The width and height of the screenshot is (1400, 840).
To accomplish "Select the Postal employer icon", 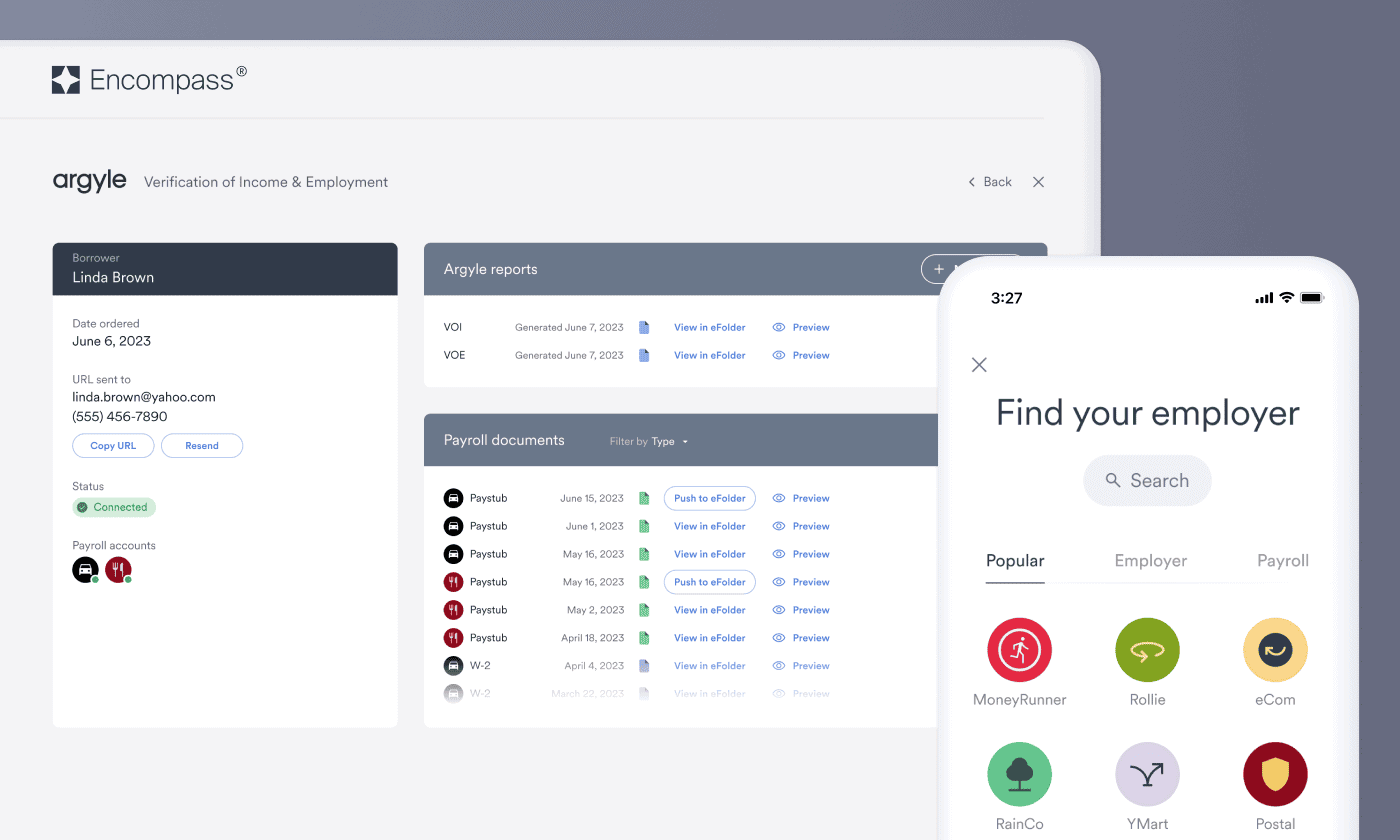I will point(1275,774).
